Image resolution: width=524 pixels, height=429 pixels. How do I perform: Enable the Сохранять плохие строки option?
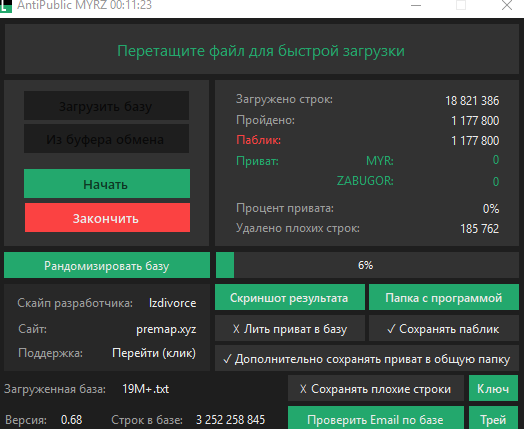[x=376, y=388]
